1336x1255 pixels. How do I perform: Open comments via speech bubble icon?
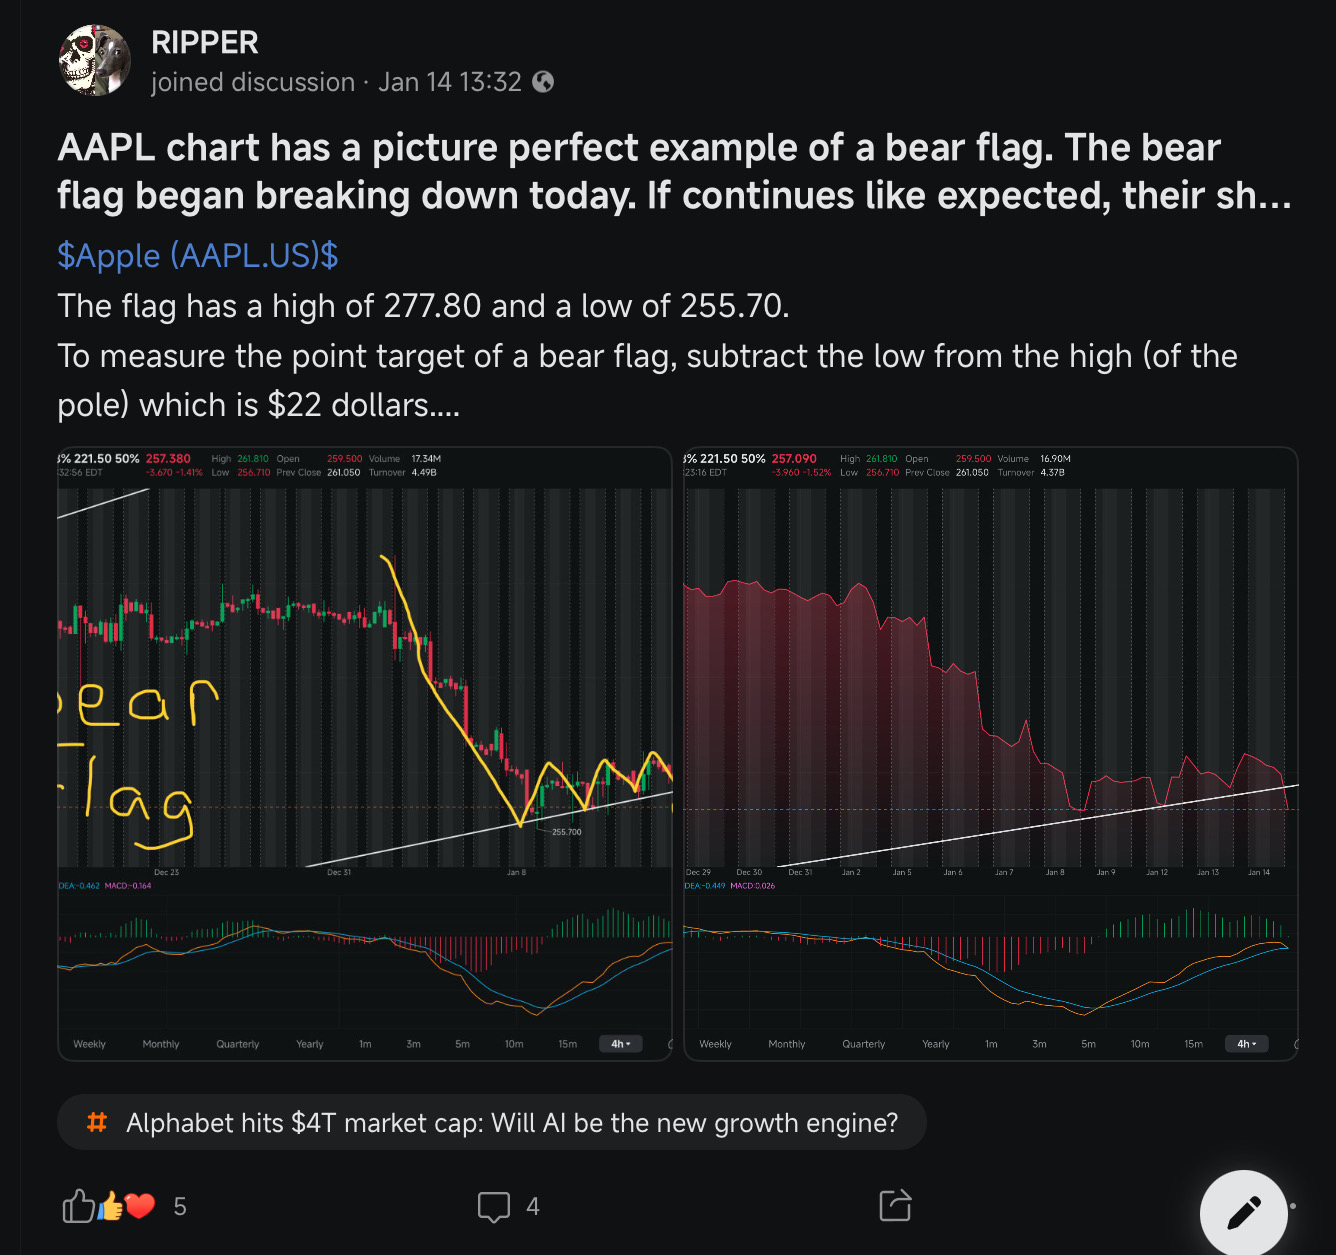pyautogui.click(x=494, y=1207)
